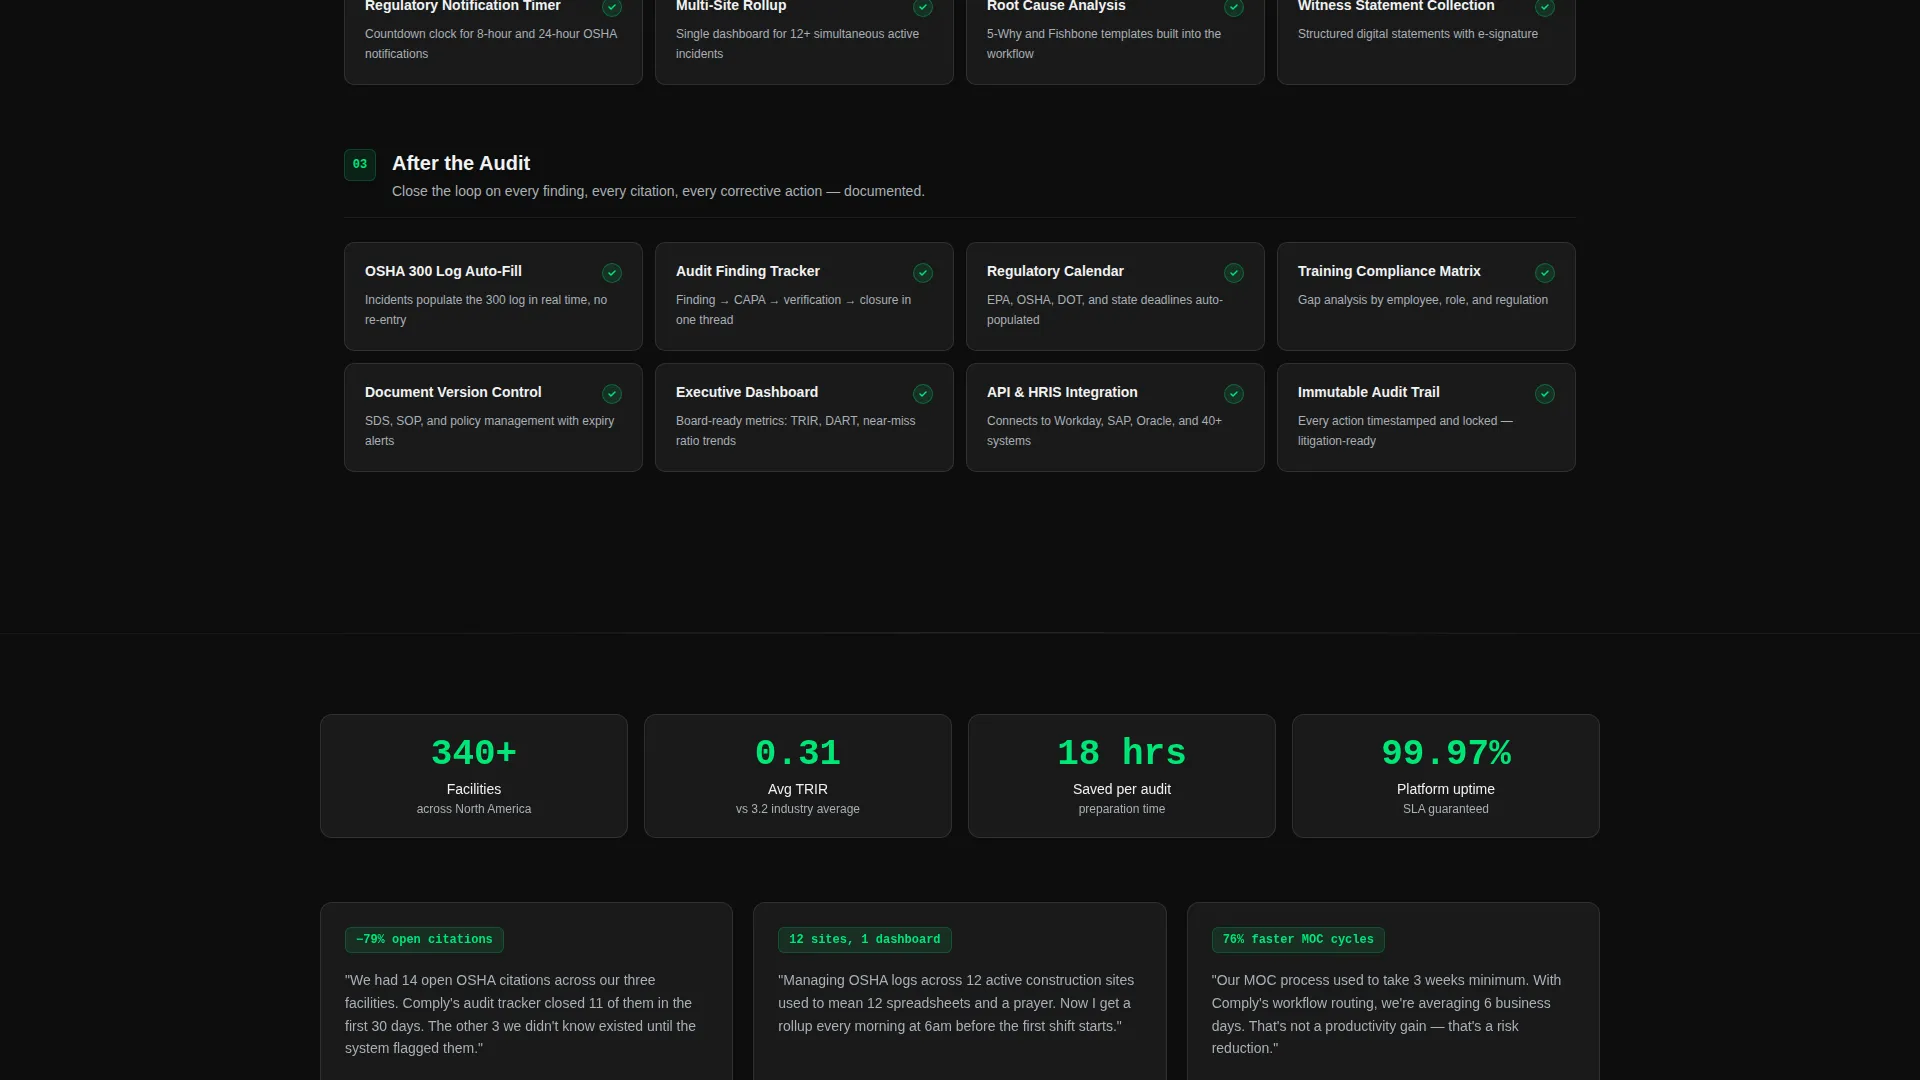Click "EPA, OSHA, DOT, and state deadlines" description
This screenshot has width=1920, height=1080.
(1105, 310)
